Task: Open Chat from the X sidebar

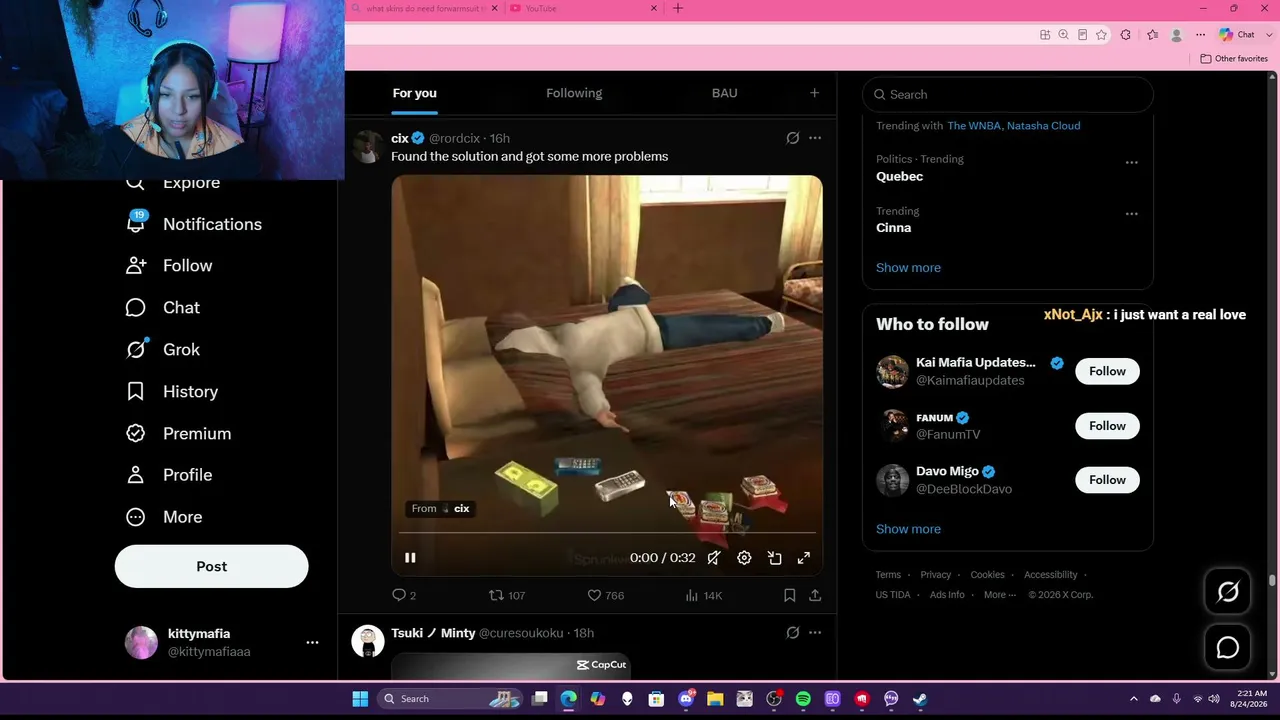Action: (x=162, y=308)
